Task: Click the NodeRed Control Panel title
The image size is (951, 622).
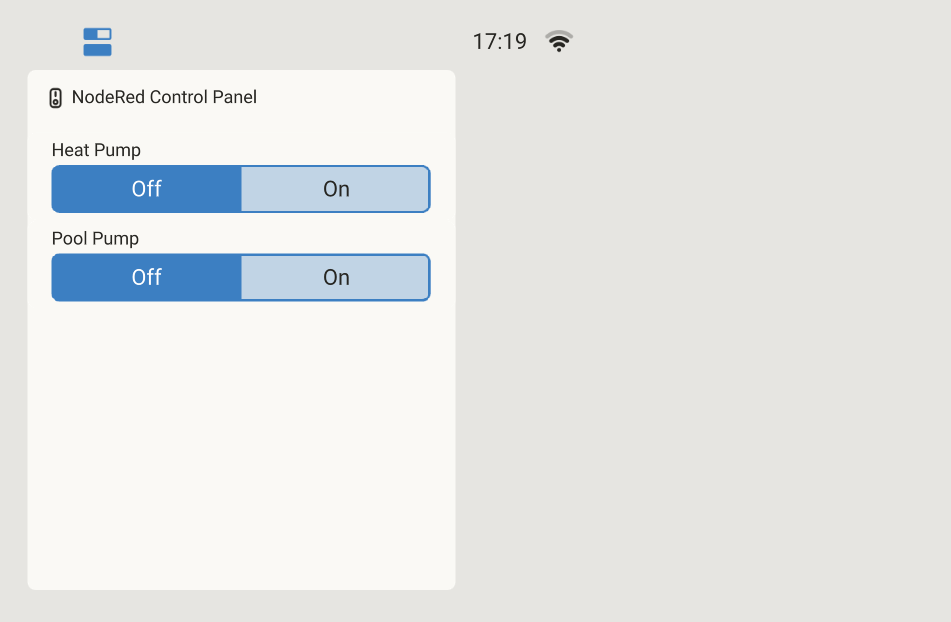Action: (164, 97)
